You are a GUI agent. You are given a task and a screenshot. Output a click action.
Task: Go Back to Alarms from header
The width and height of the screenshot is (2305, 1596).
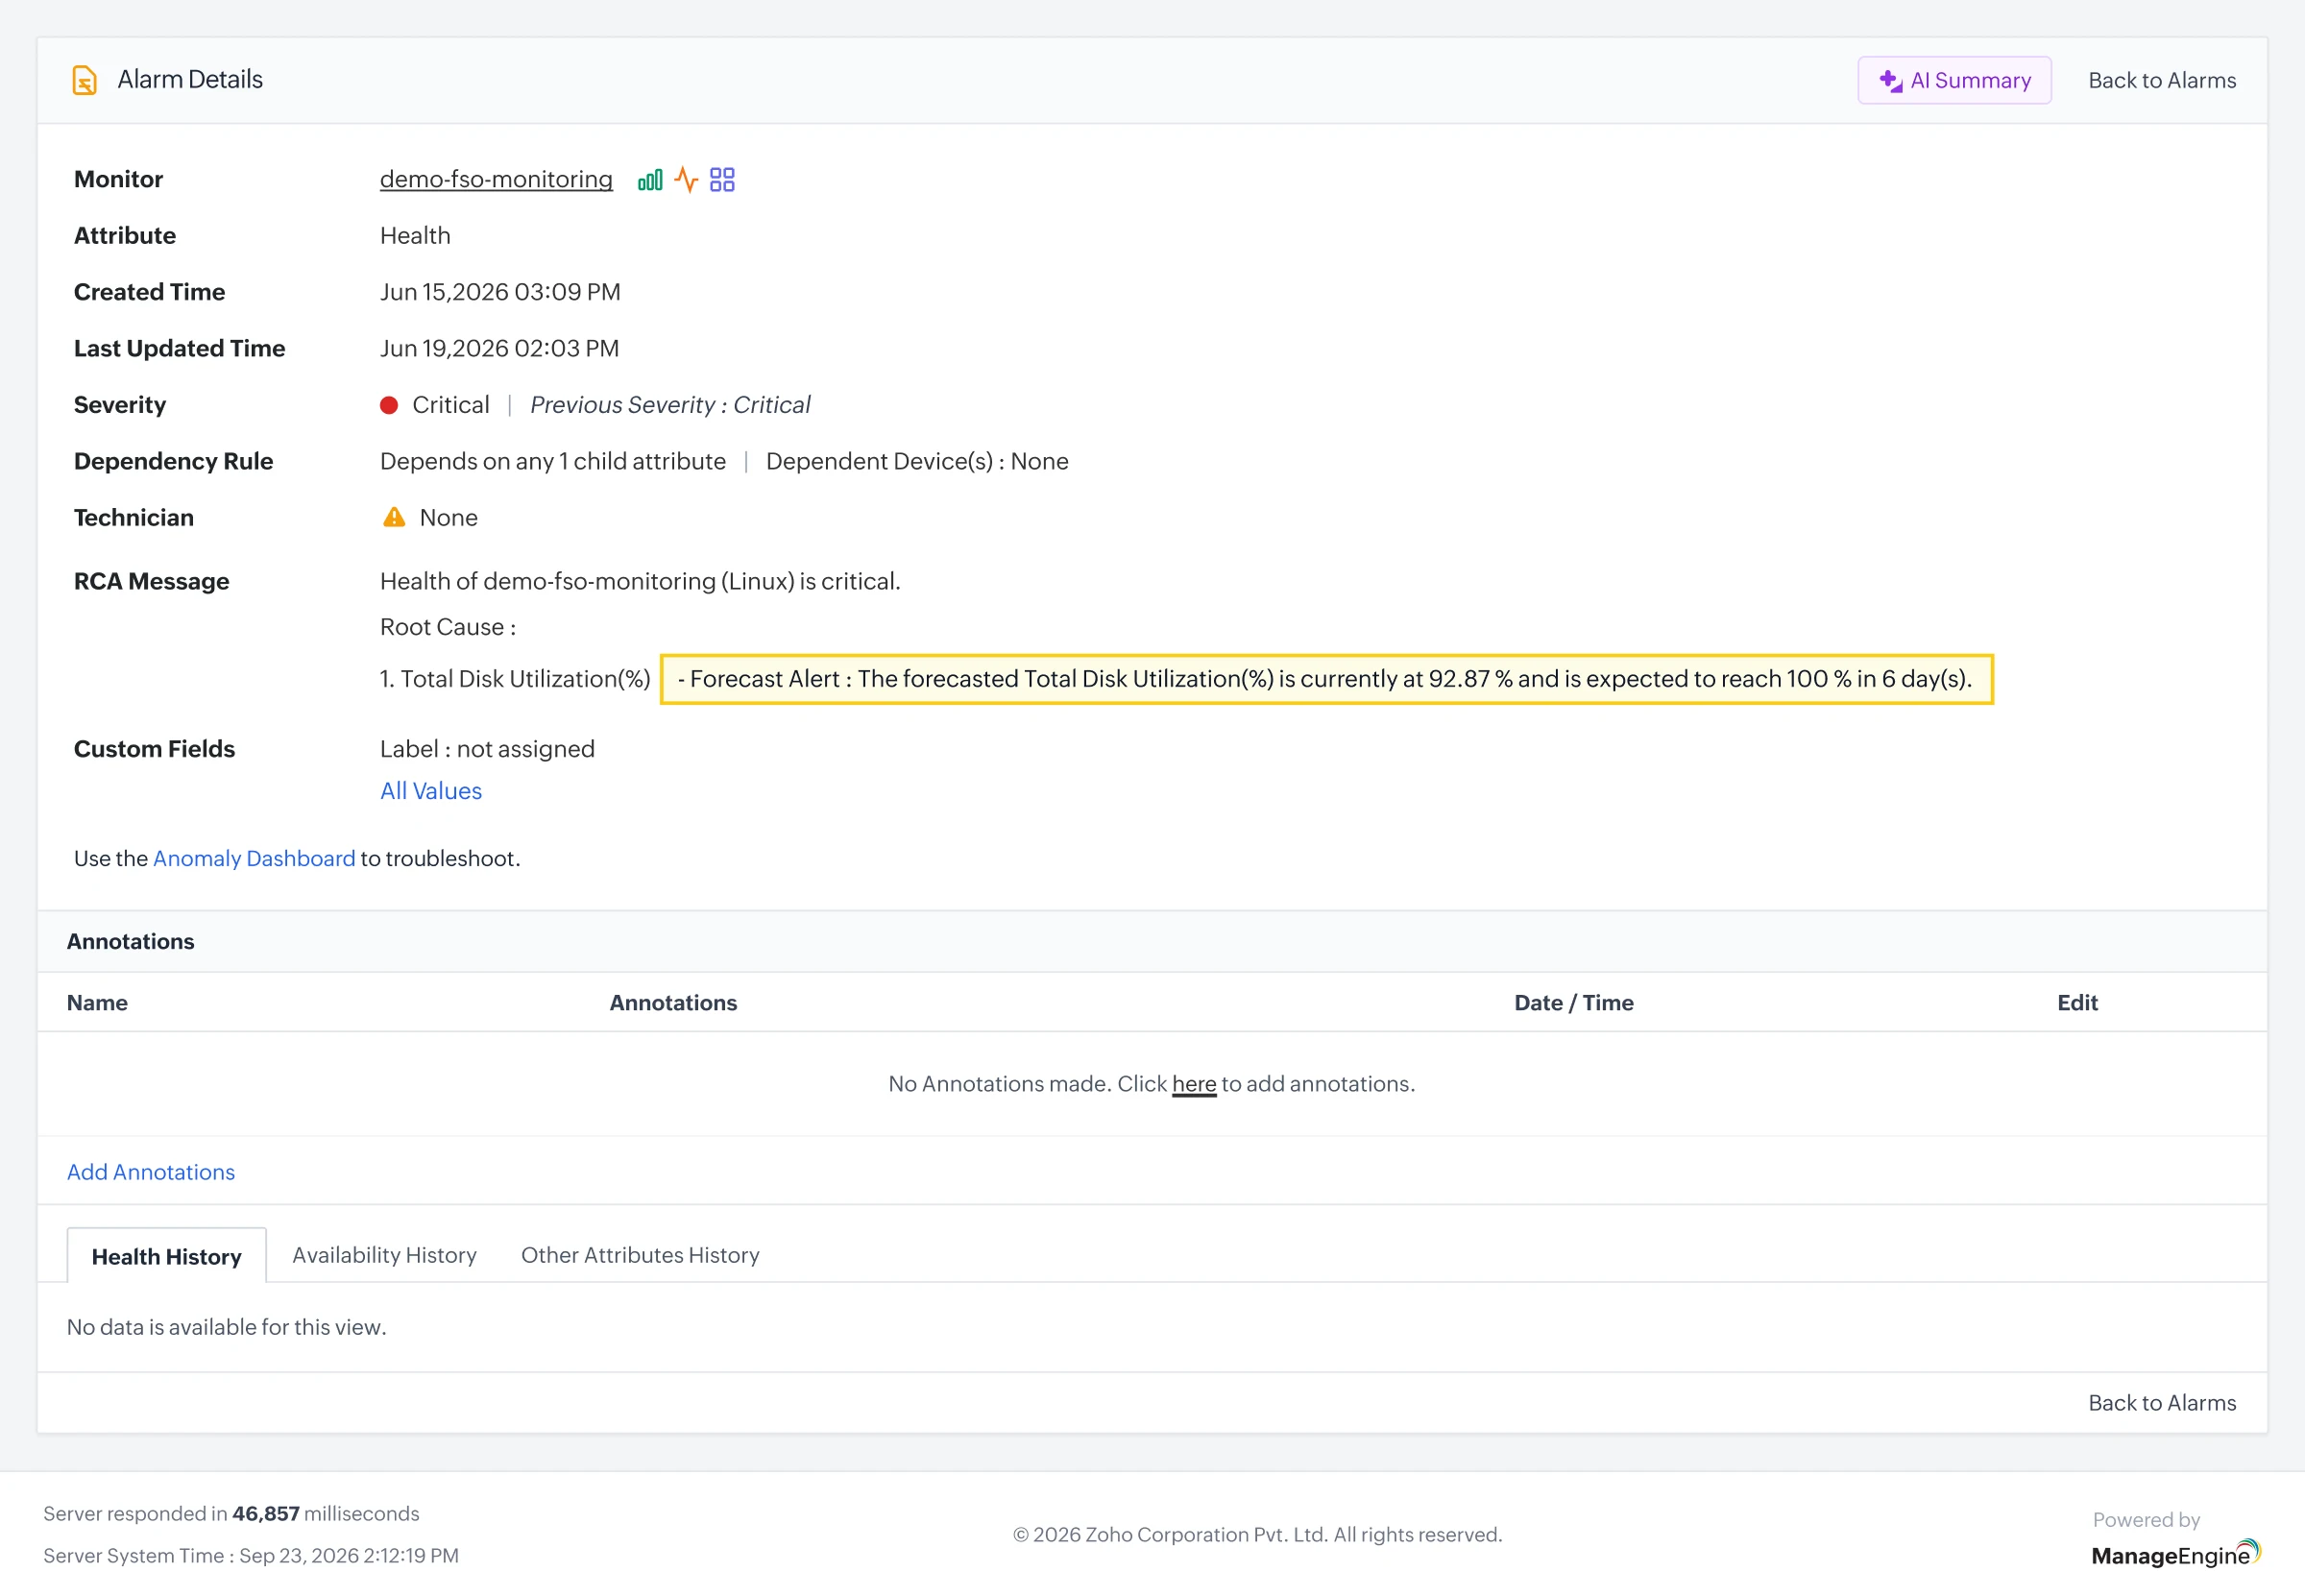(x=2162, y=80)
